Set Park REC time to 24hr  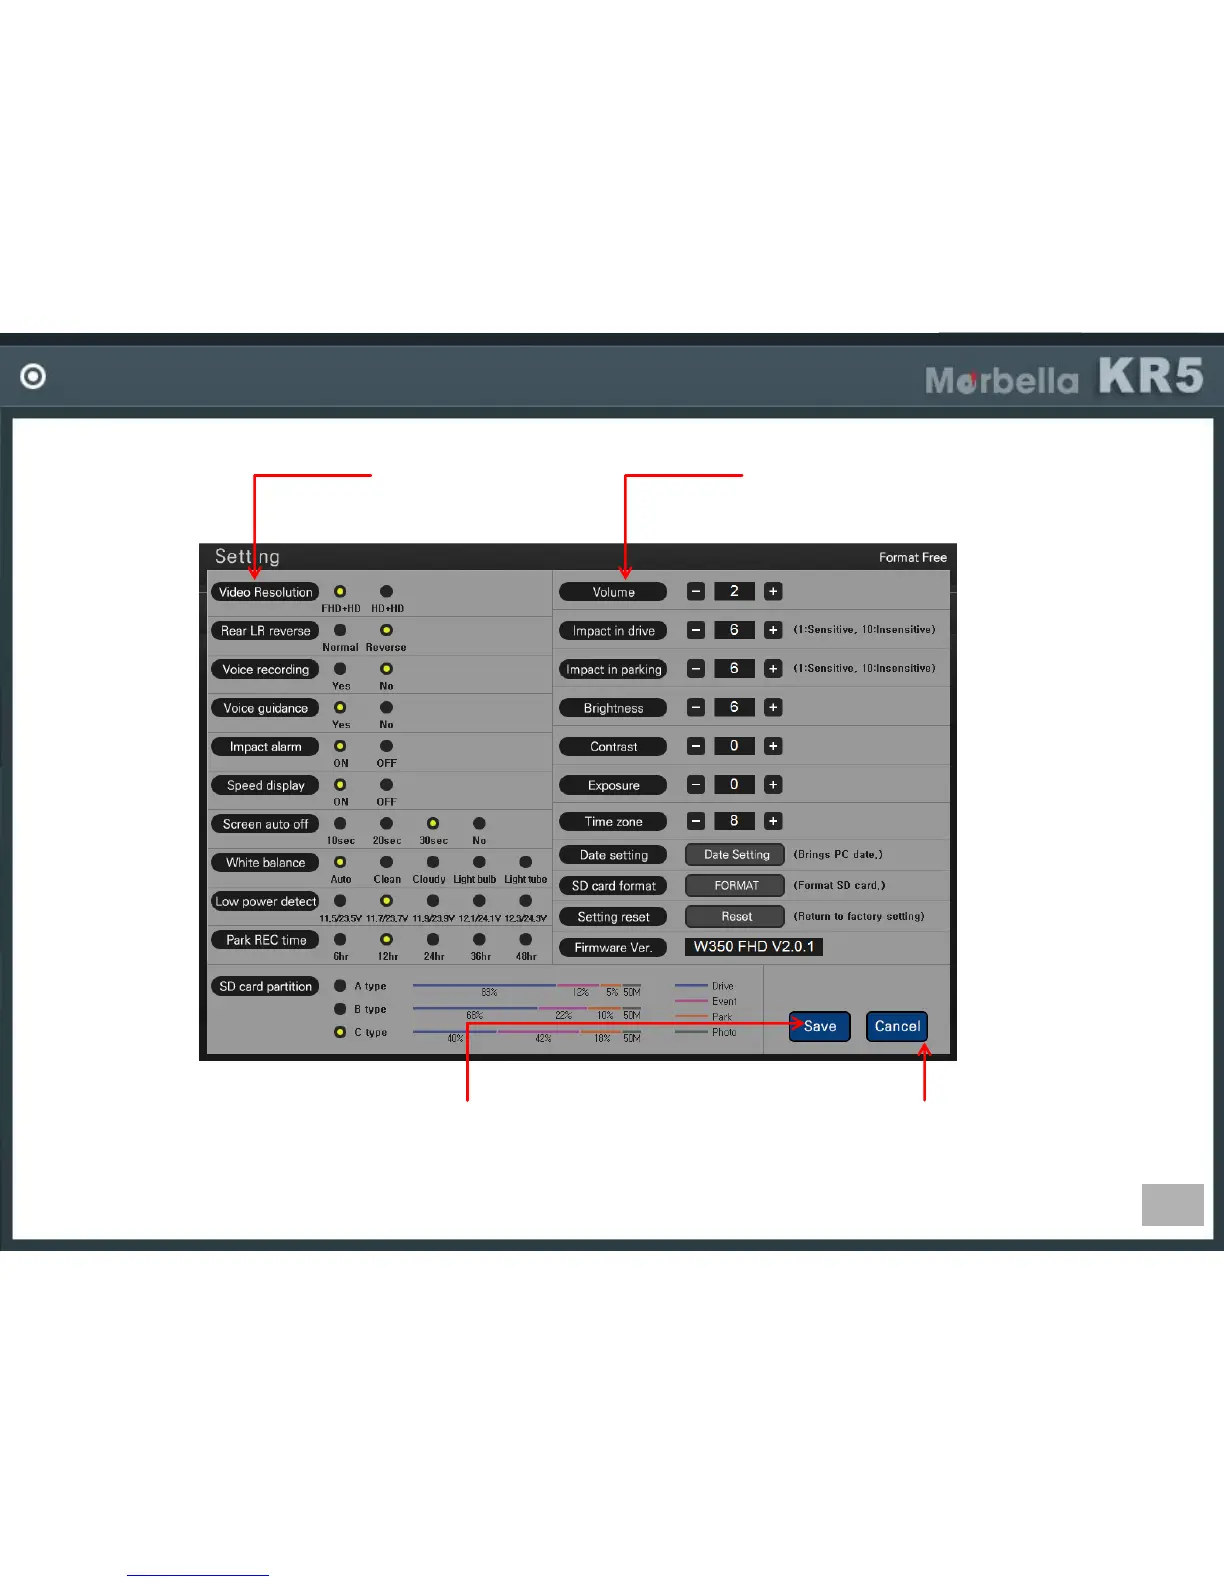pos(433,939)
